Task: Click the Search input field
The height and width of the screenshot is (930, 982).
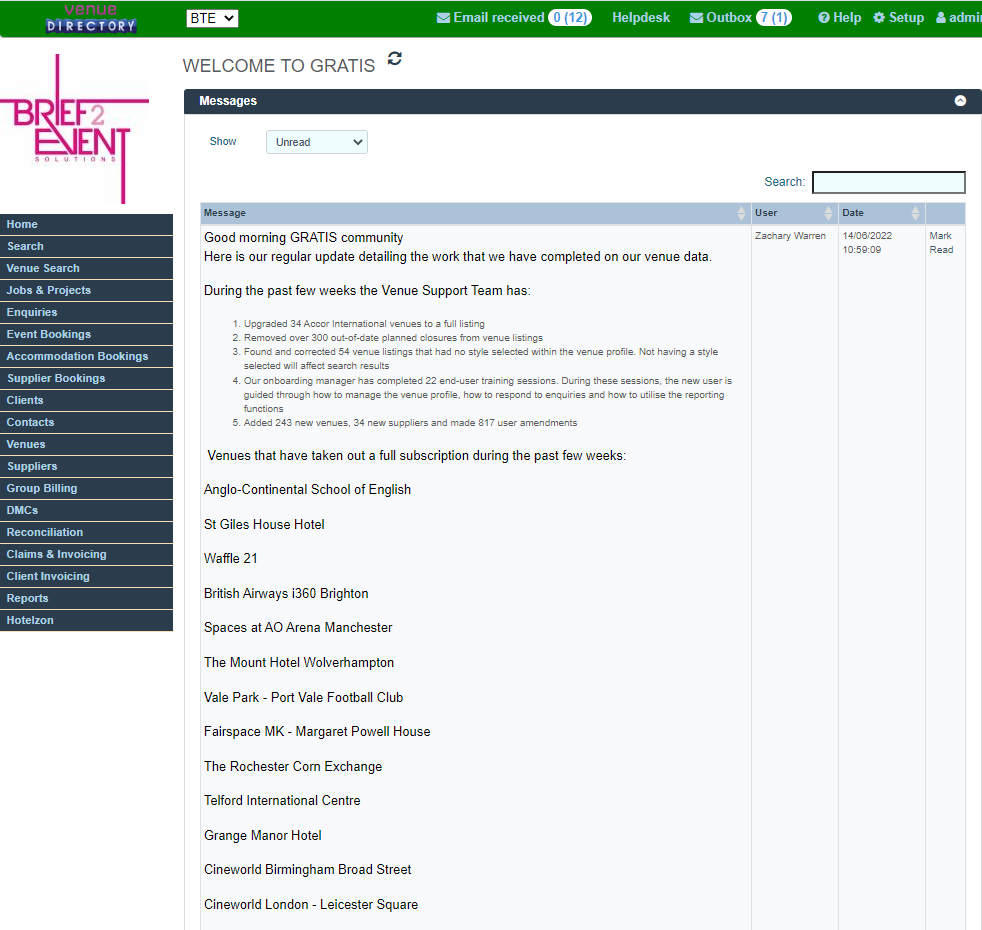Action: tap(889, 182)
